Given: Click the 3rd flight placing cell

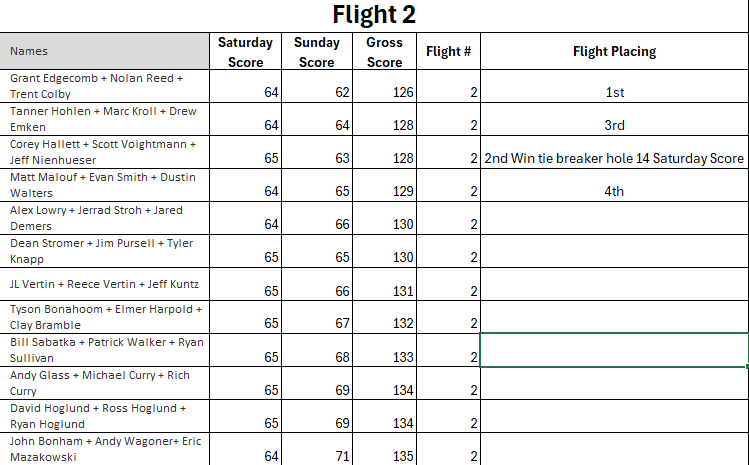Looking at the screenshot, I should click(614, 125).
